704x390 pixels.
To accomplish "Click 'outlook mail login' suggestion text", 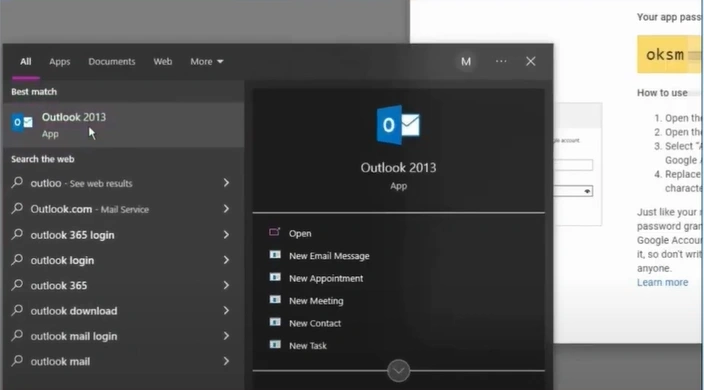I will (74, 336).
